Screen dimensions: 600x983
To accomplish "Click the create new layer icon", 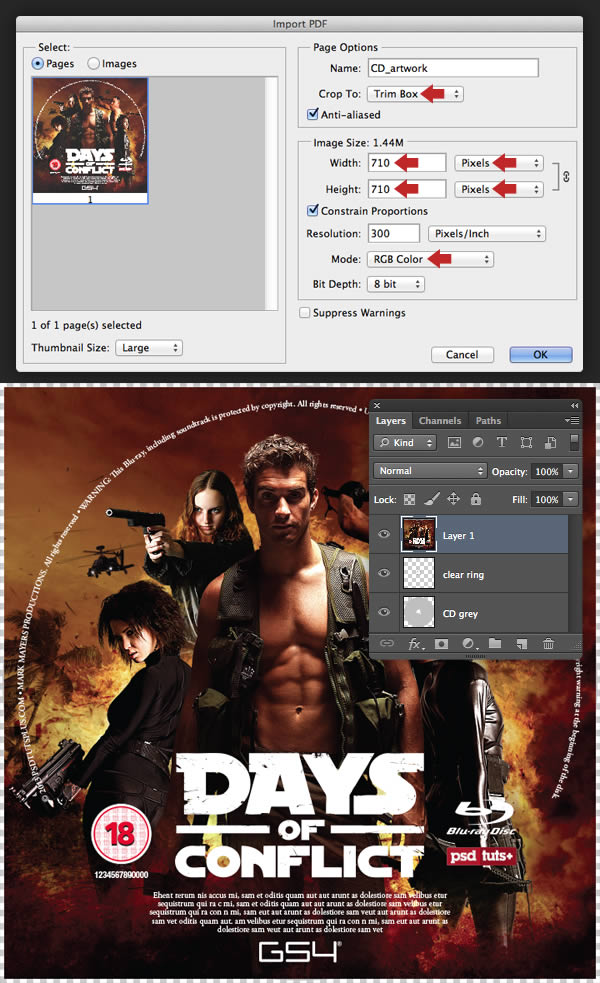I will pos(522,644).
